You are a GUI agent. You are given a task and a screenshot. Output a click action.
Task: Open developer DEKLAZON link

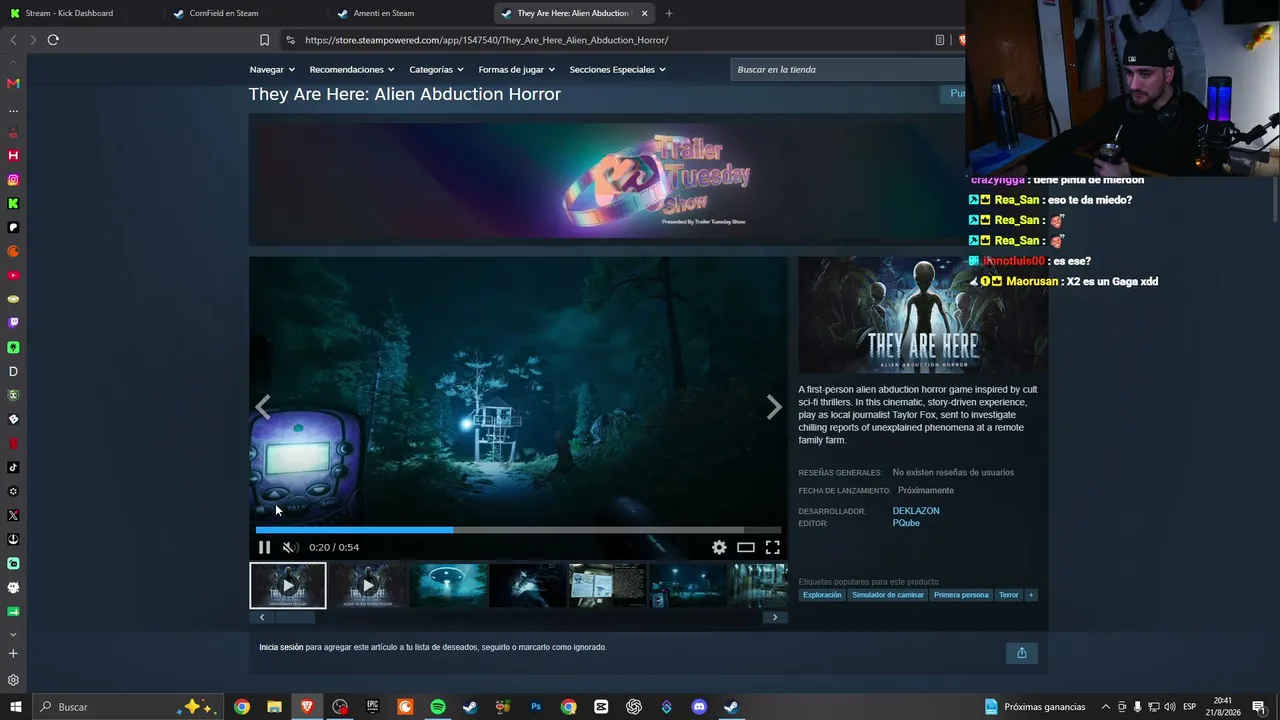[916, 511]
